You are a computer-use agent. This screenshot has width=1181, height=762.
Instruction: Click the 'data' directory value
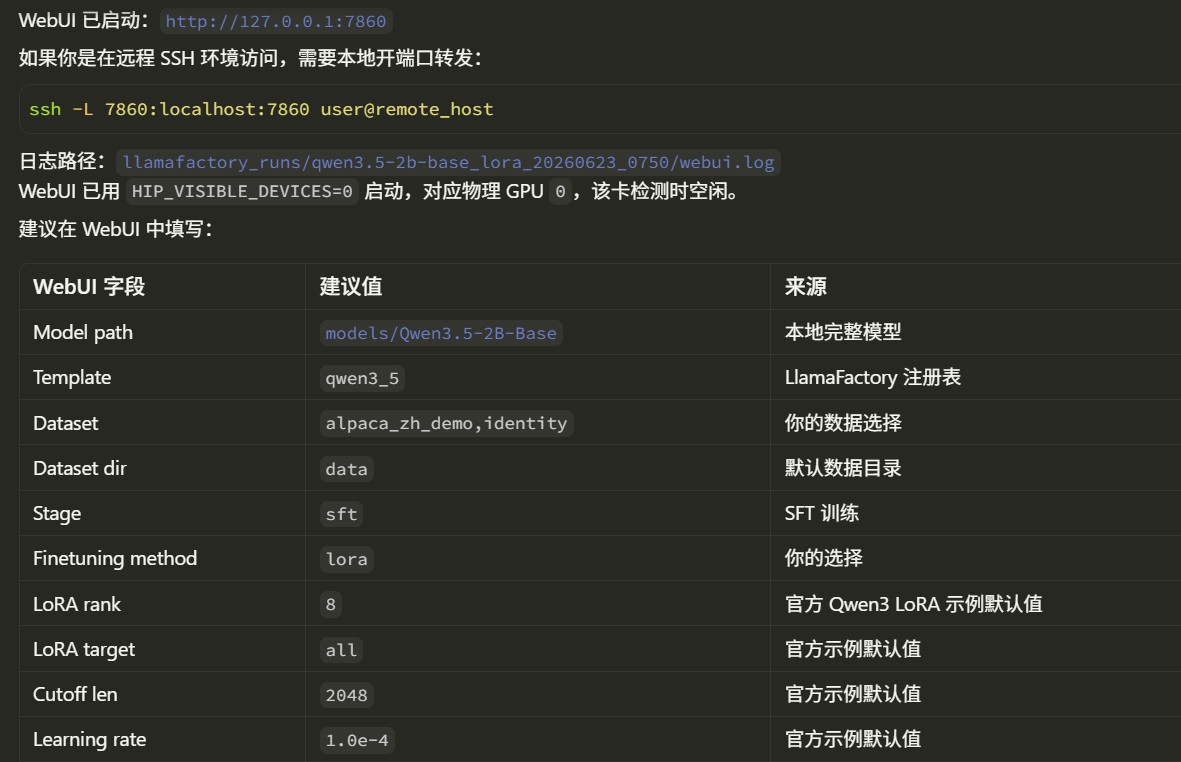point(346,469)
